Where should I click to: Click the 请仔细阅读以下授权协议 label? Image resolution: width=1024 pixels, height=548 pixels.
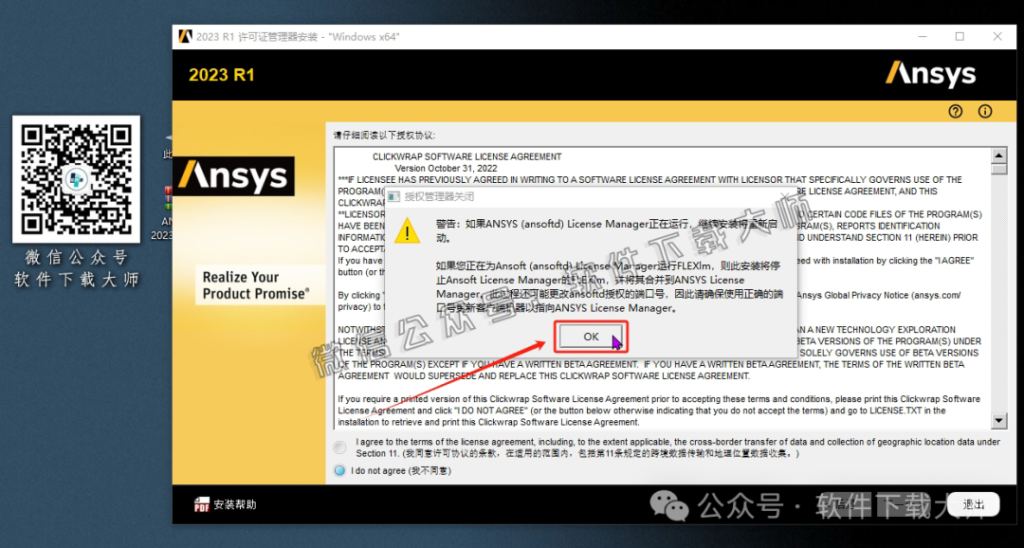tap(384, 136)
